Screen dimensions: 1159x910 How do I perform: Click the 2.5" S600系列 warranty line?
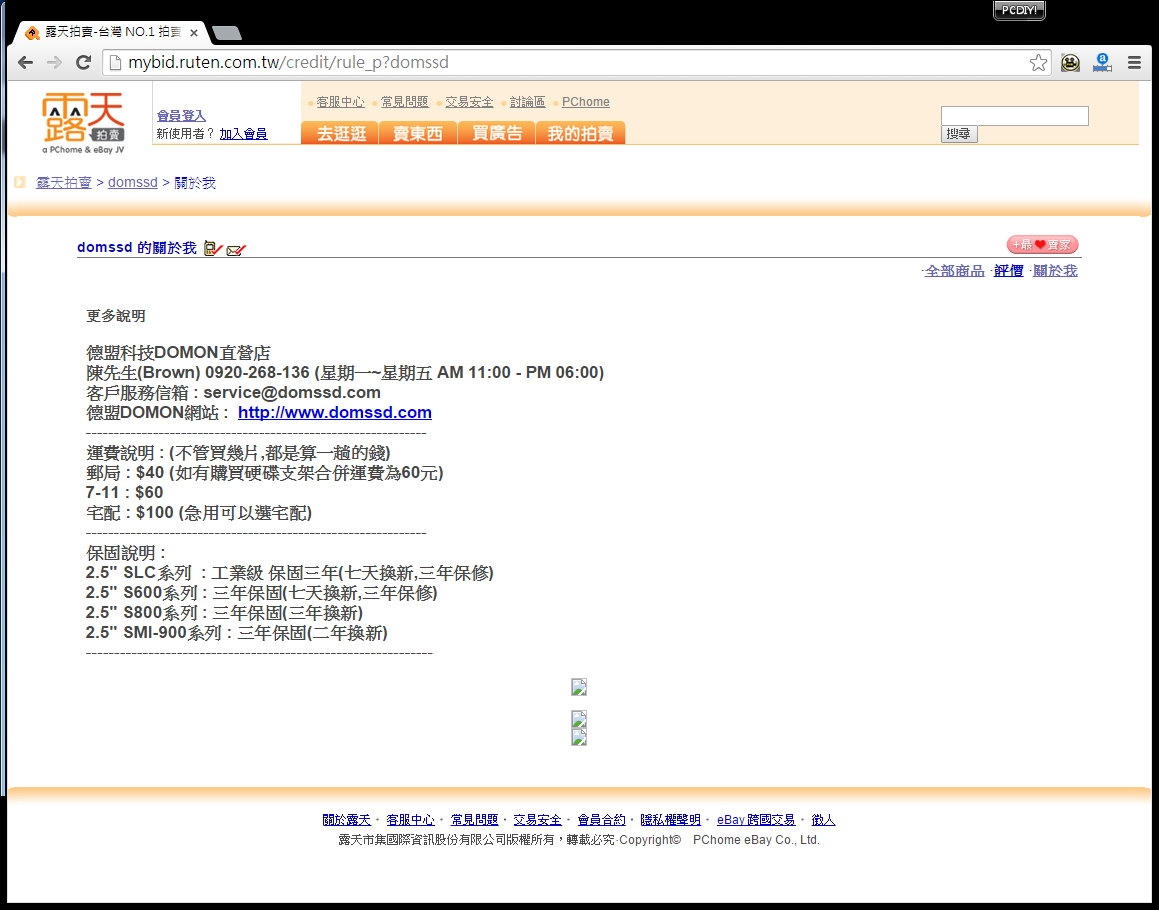tap(262, 593)
